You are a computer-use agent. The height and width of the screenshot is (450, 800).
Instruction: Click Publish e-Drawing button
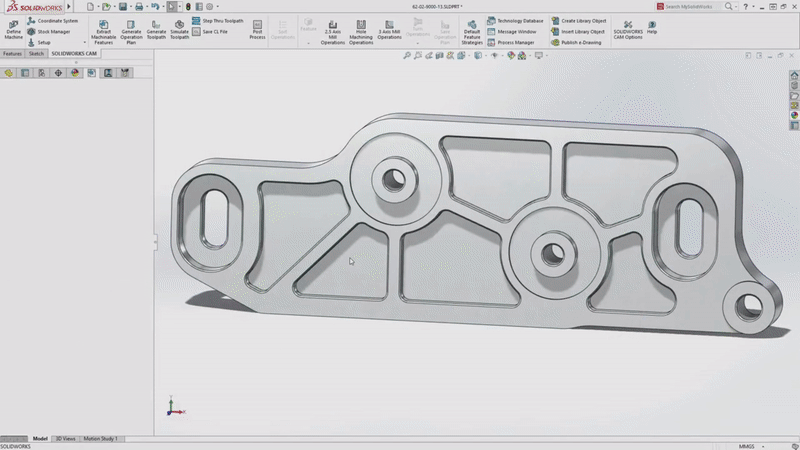(582, 43)
